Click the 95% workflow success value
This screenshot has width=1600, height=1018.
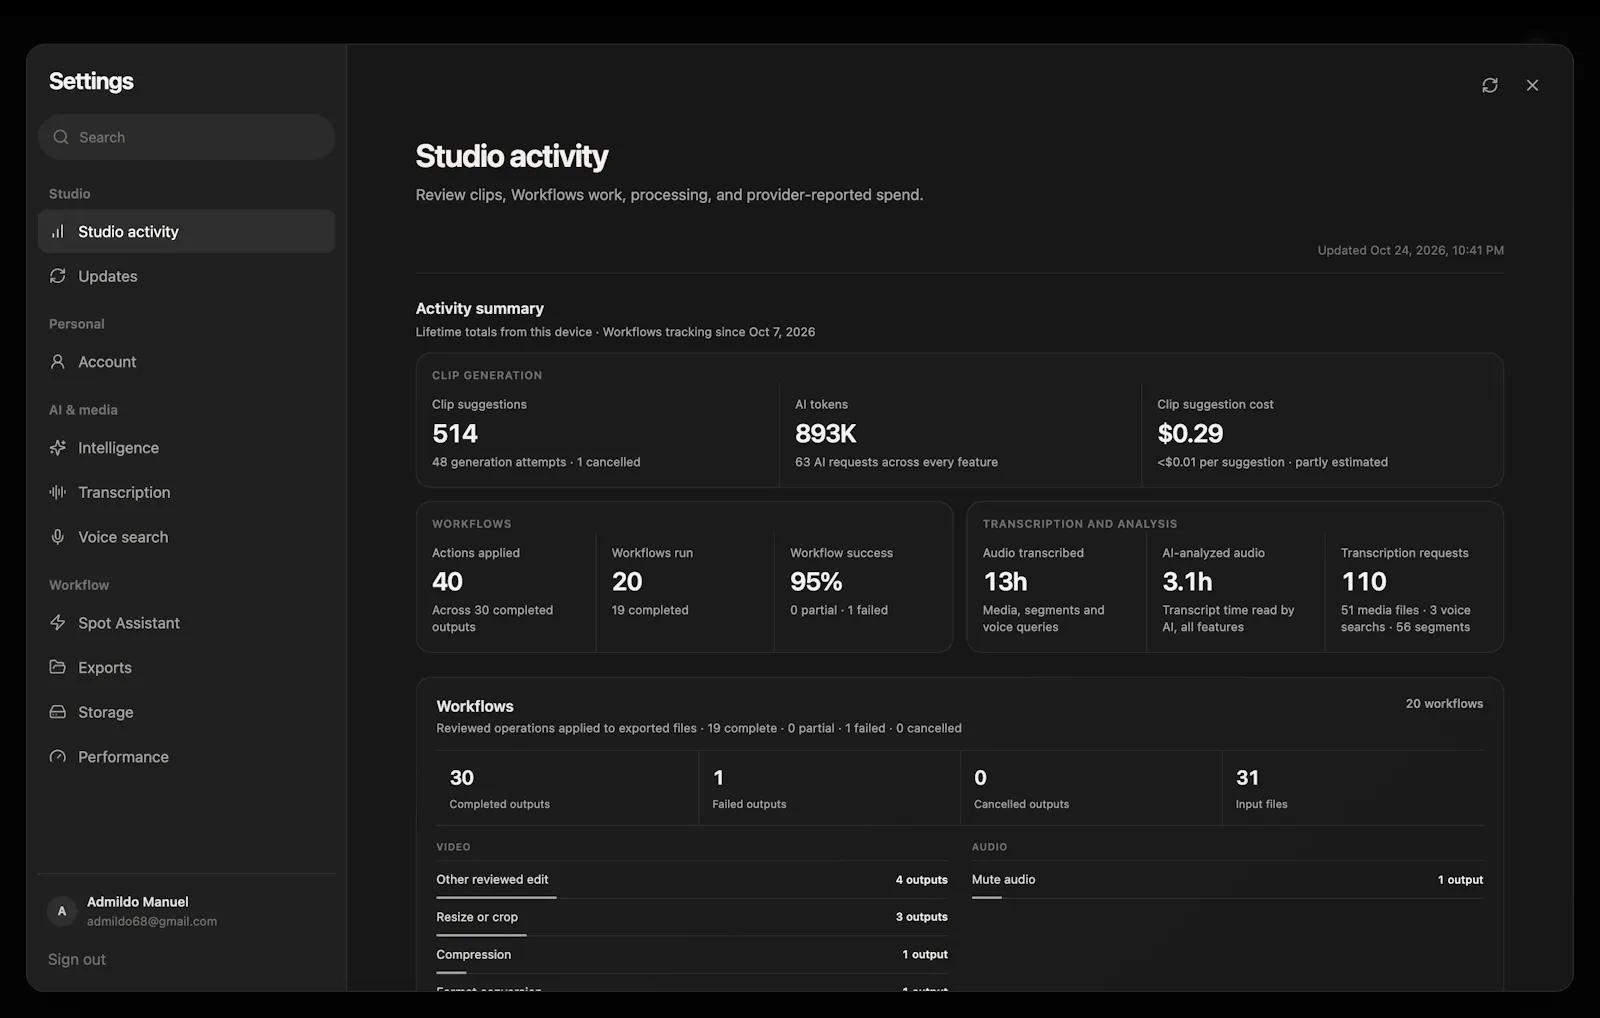tap(816, 581)
